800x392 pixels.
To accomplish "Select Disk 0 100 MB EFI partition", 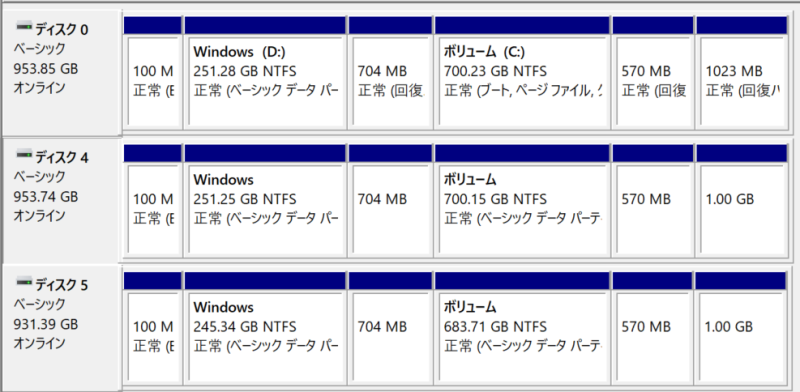I will click(153, 73).
